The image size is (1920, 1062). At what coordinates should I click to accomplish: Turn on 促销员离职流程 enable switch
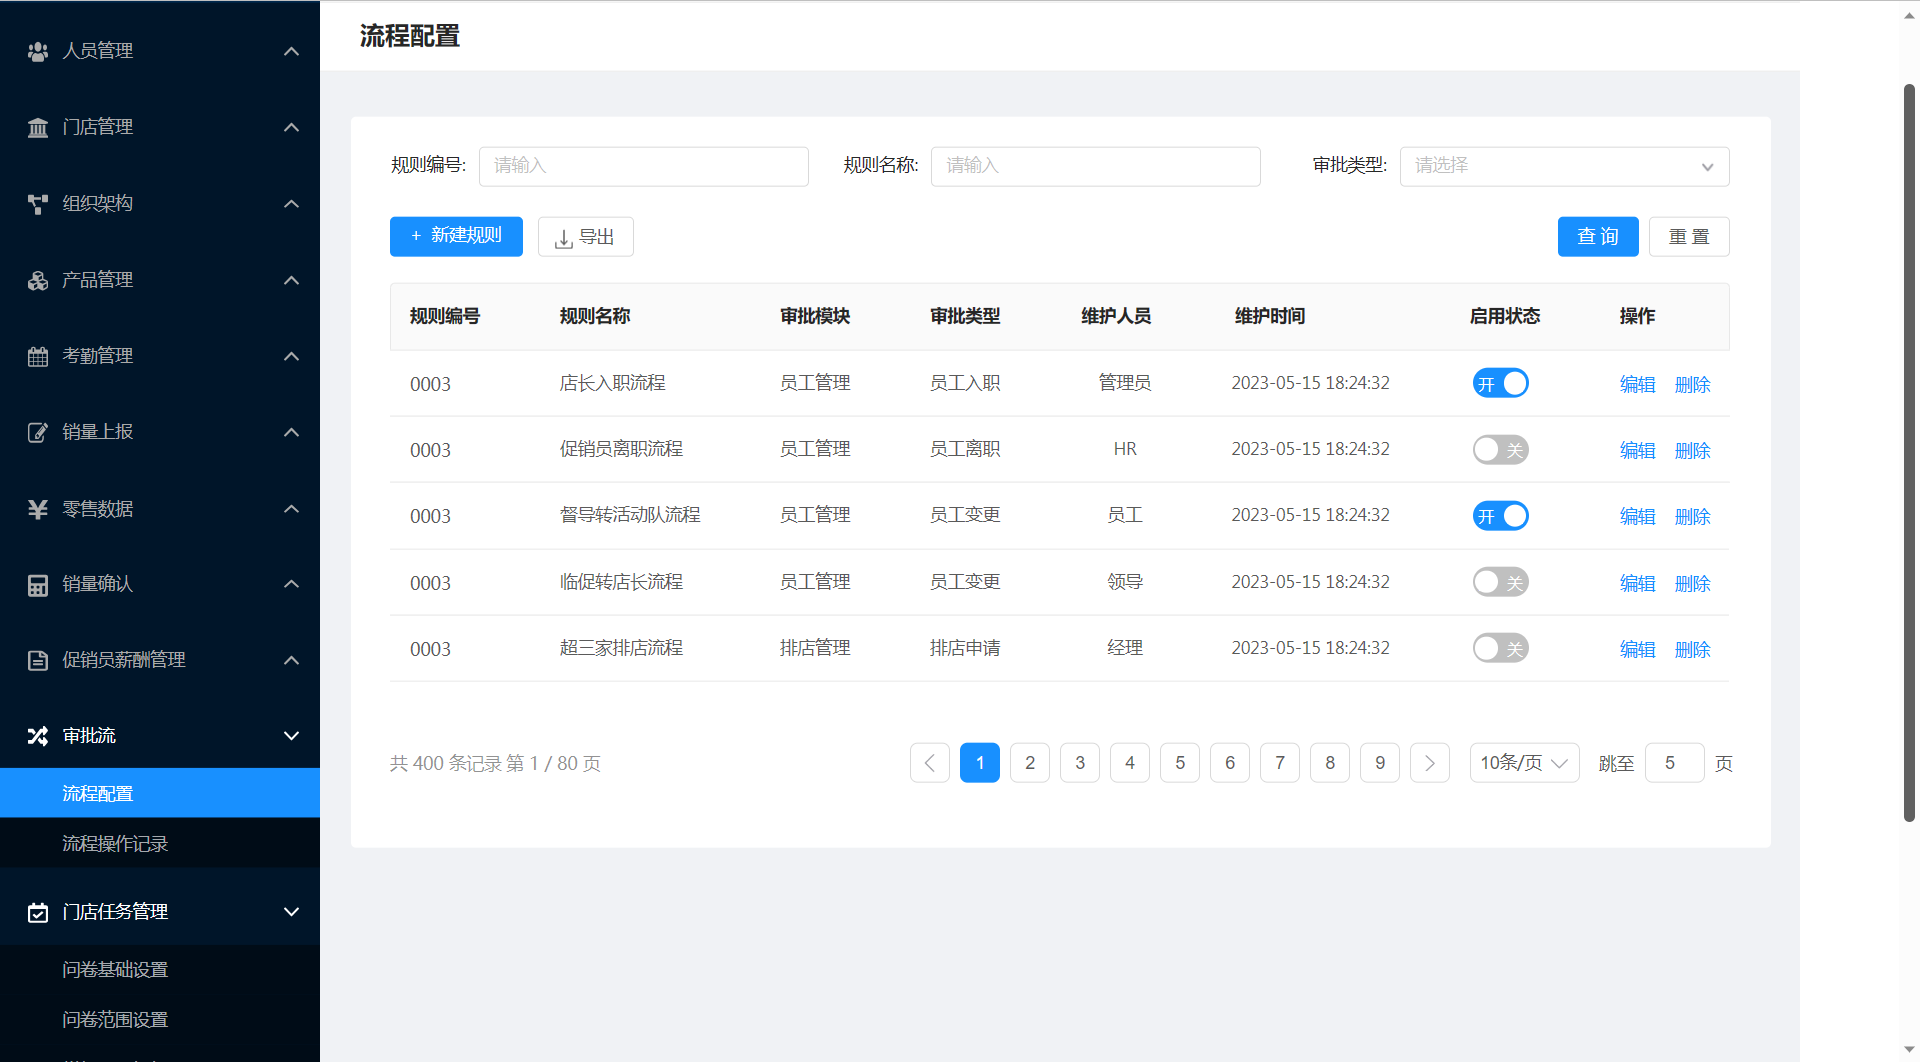click(x=1500, y=449)
